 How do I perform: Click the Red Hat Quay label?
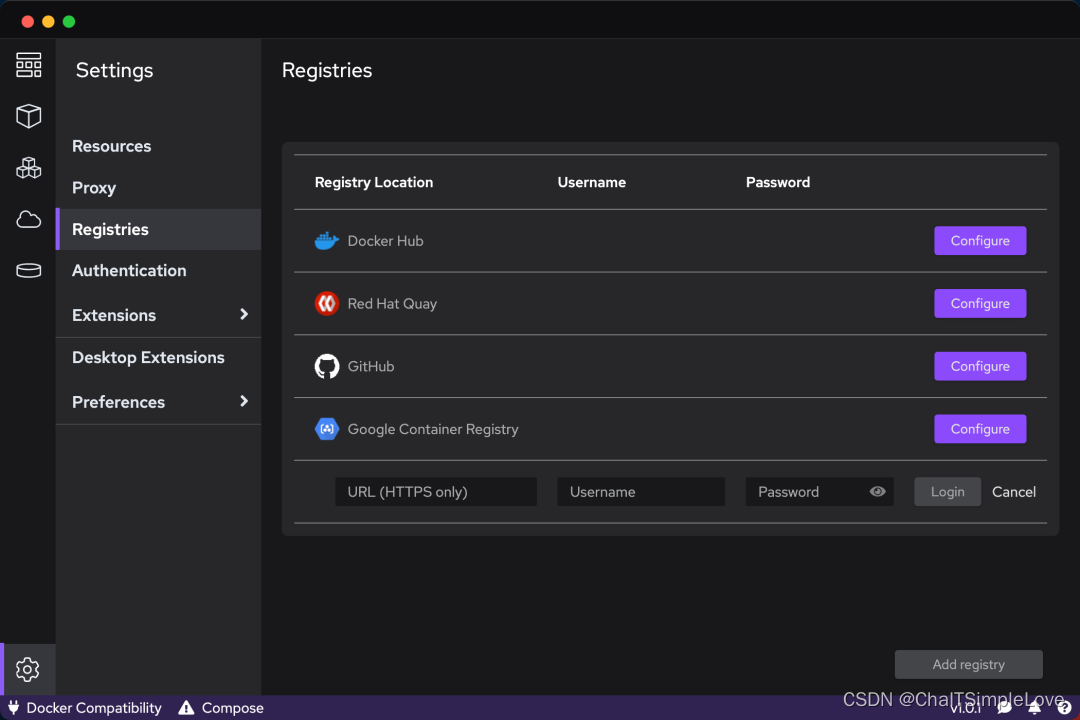[392, 304]
